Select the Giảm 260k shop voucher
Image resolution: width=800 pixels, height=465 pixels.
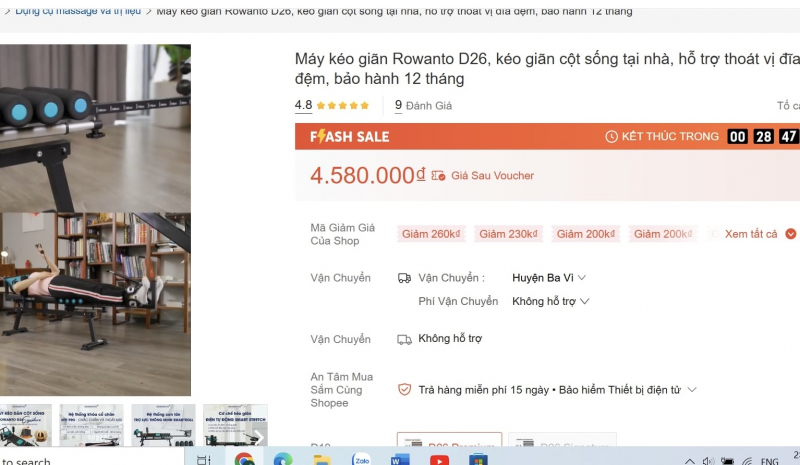(x=431, y=234)
